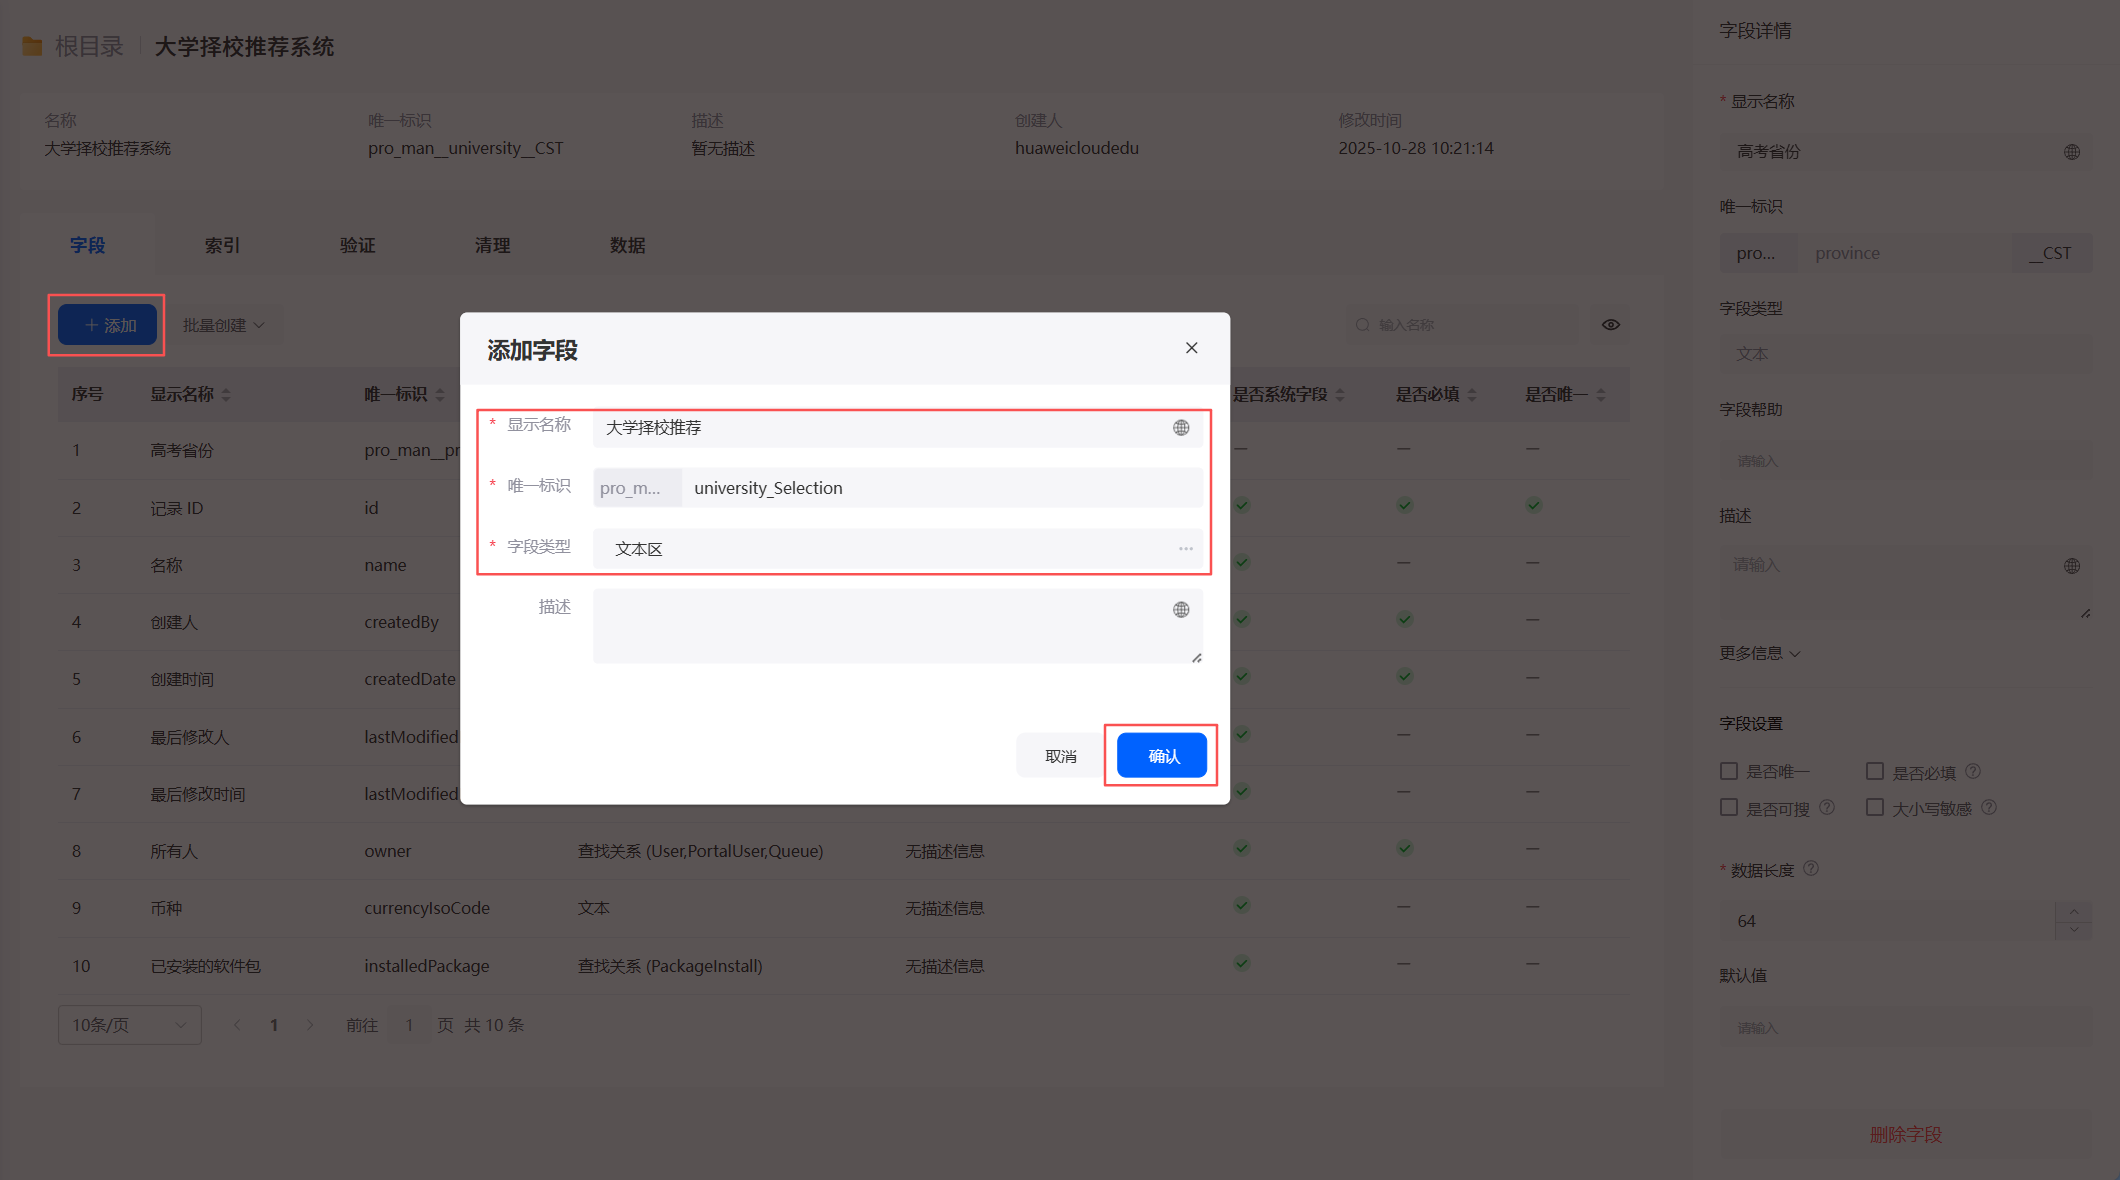Enable the 是否唯一 checkbox
The height and width of the screenshot is (1180, 2120).
(x=1729, y=771)
